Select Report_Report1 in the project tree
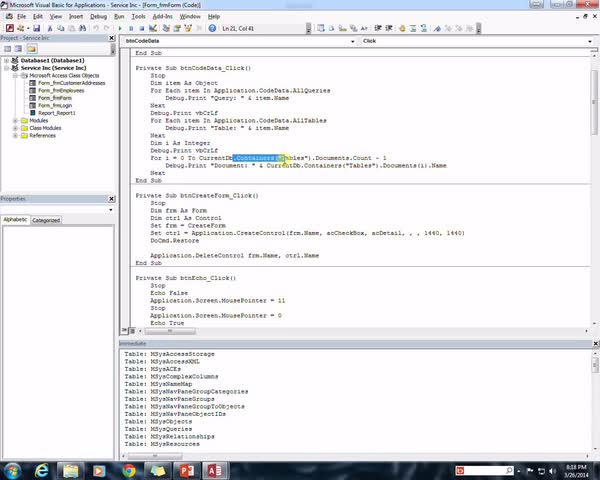This screenshot has width=600, height=480. [58, 113]
